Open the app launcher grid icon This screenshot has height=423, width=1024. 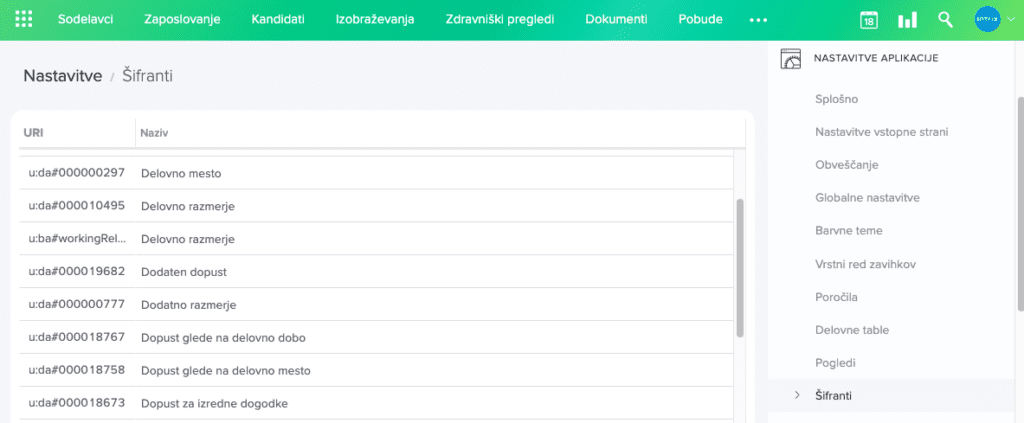pyautogui.click(x=25, y=20)
